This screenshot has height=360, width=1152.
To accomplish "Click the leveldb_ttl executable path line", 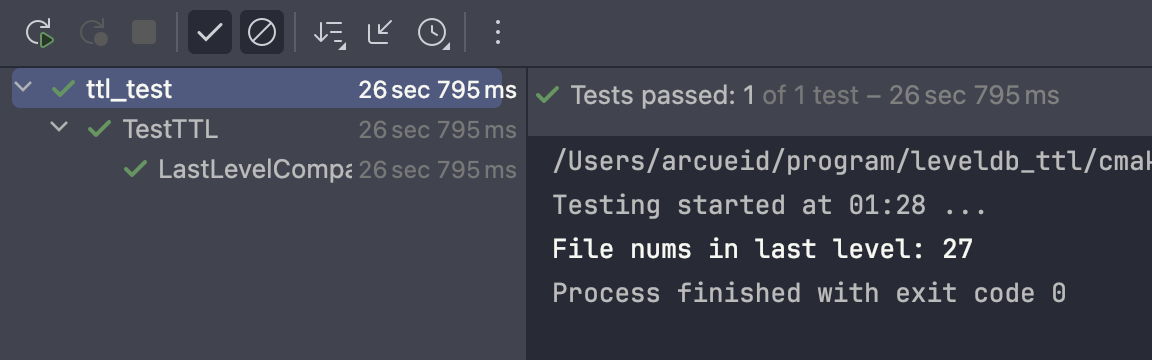I will click(852, 162).
